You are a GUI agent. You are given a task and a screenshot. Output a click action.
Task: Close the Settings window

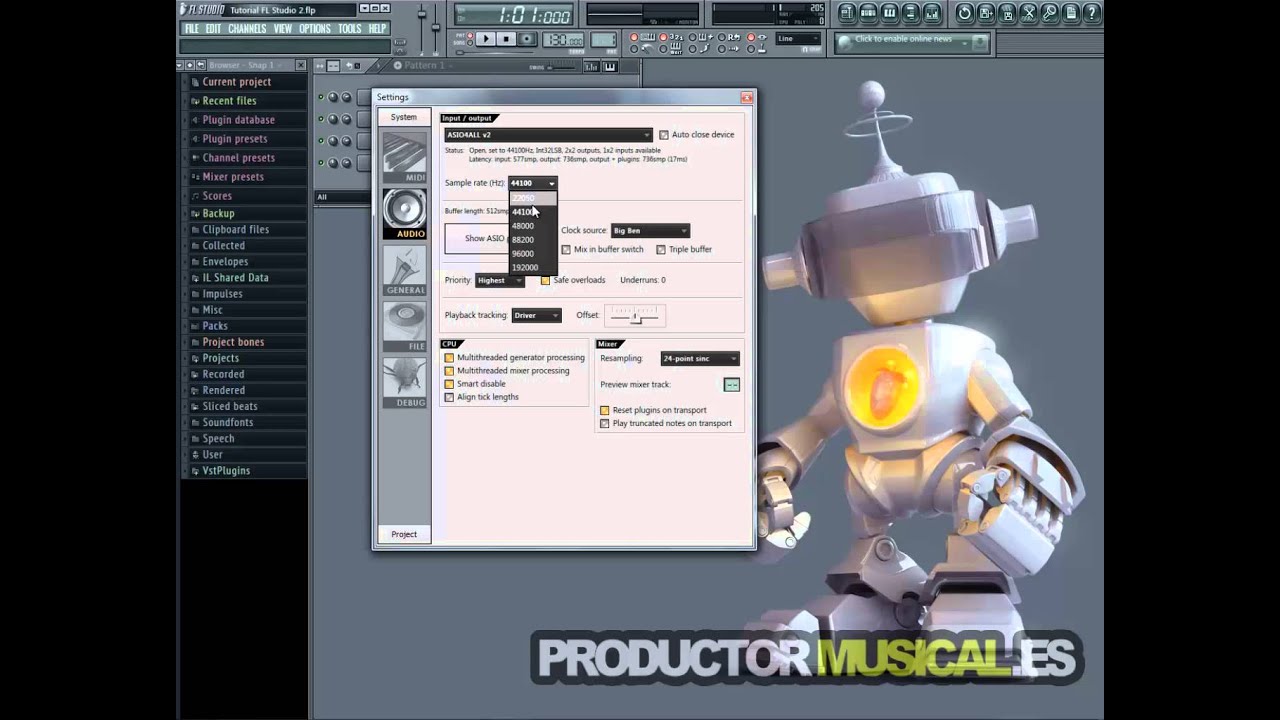click(x=746, y=97)
